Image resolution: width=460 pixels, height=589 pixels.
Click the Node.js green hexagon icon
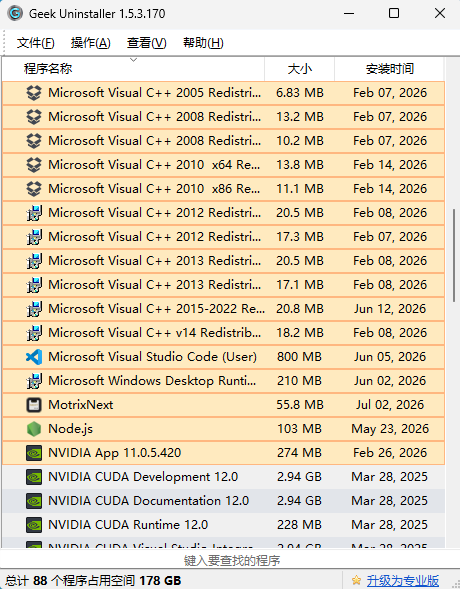tap(34, 429)
